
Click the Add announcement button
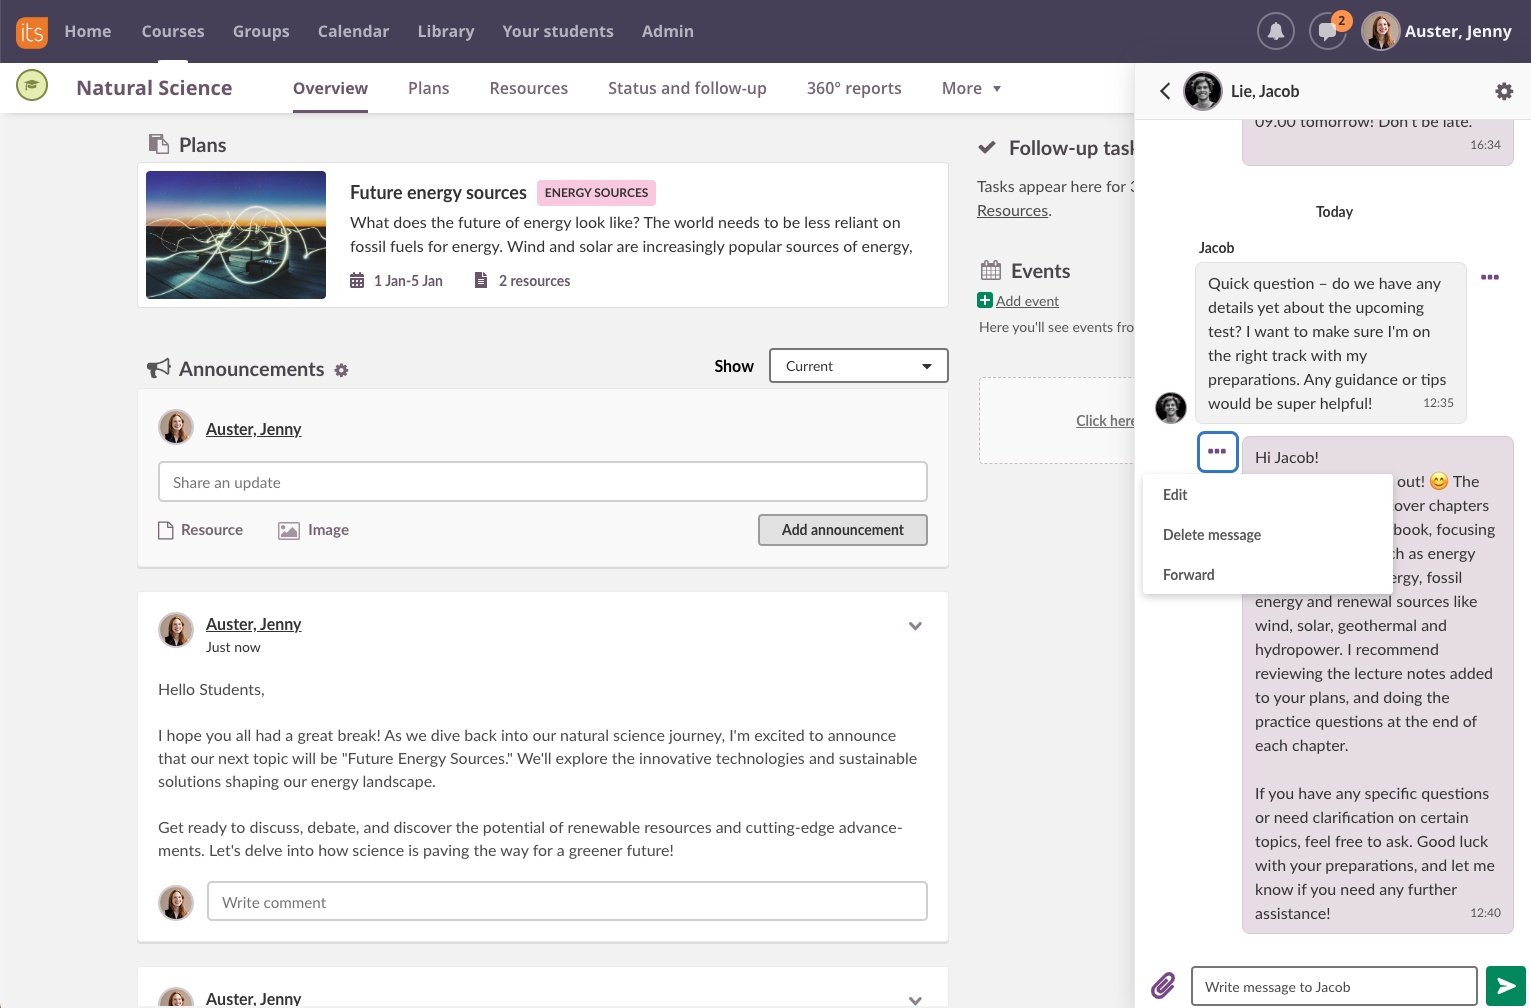pyautogui.click(x=842, y=530)
